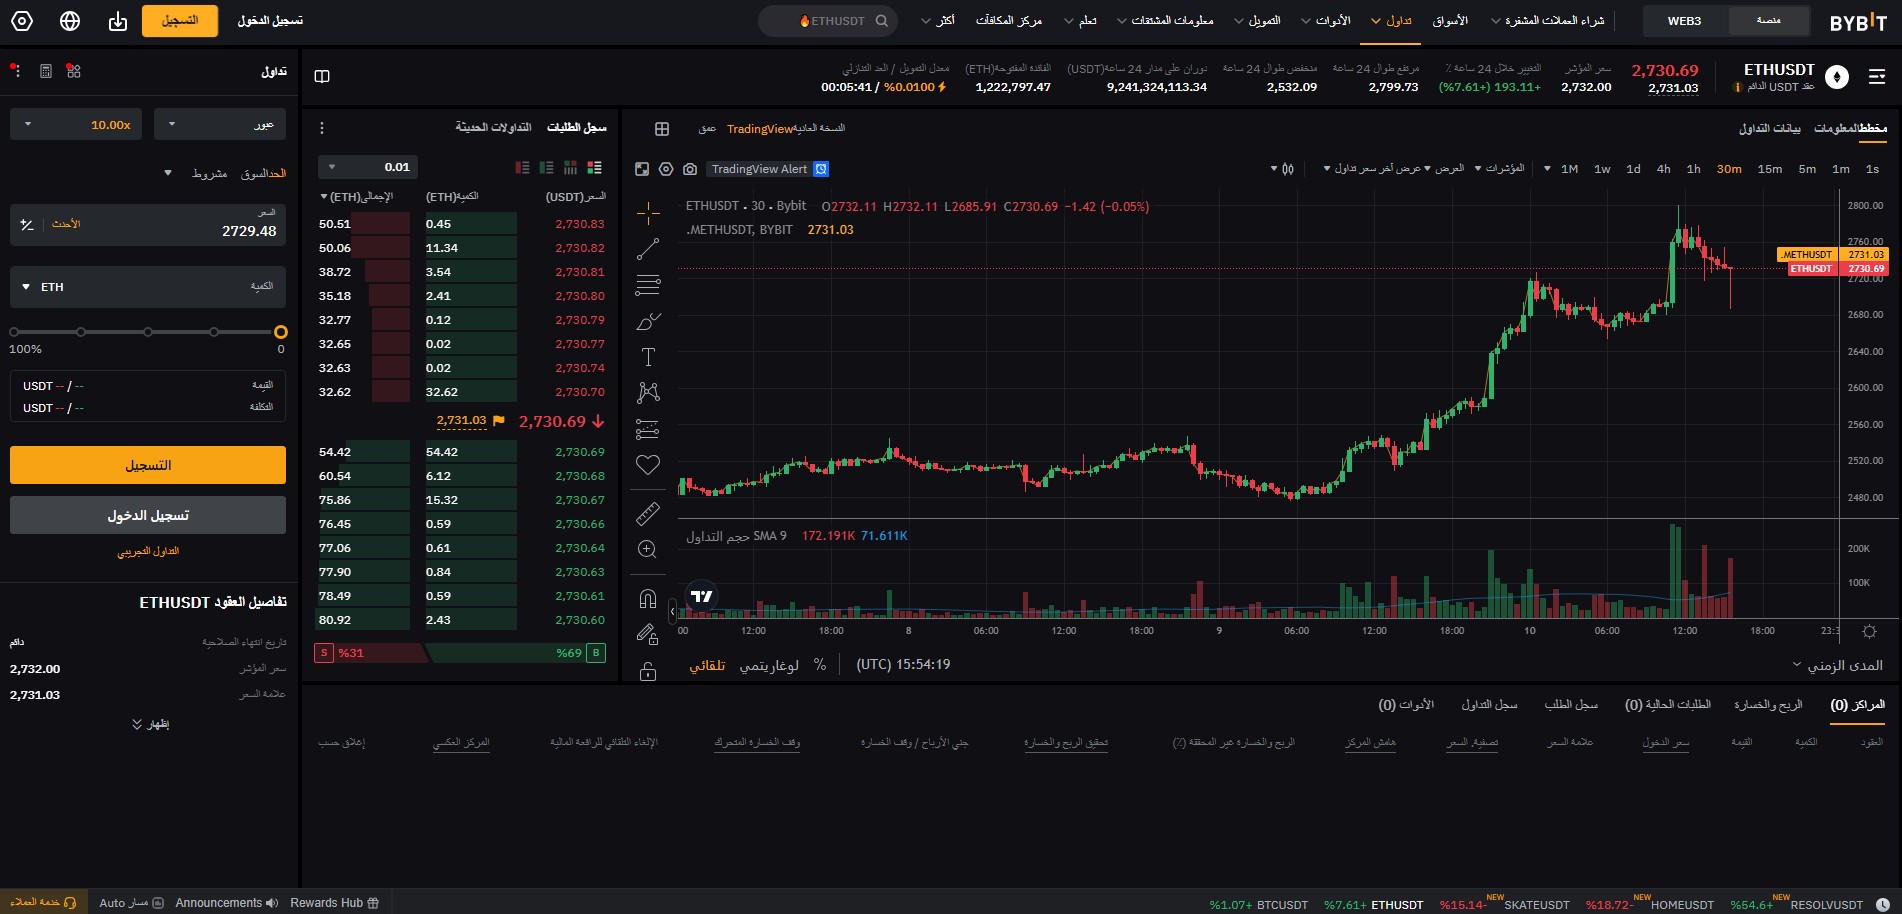Select the ruler measurement tool
This screenshot has width=1902, height=914.
point(648,513)
